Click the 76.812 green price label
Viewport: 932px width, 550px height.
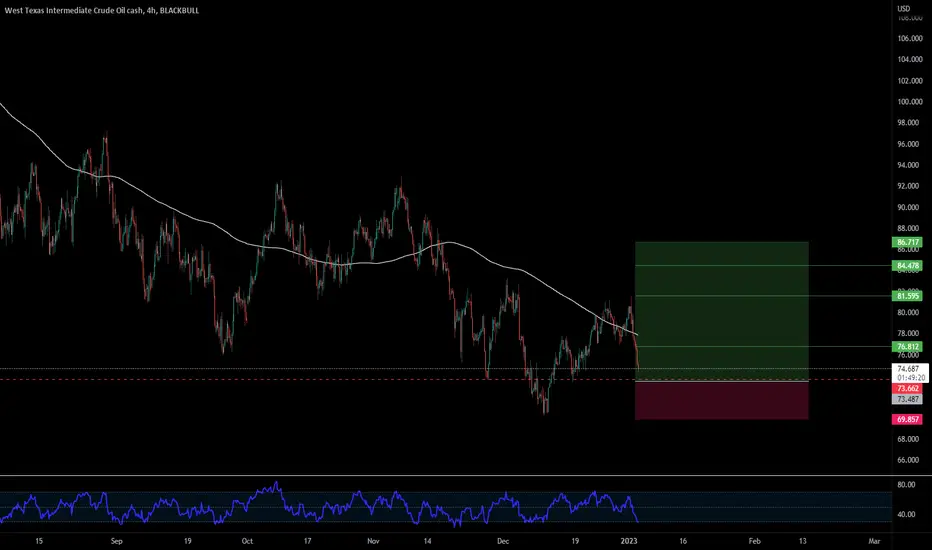pyautogui.click(x=907, y=347)
